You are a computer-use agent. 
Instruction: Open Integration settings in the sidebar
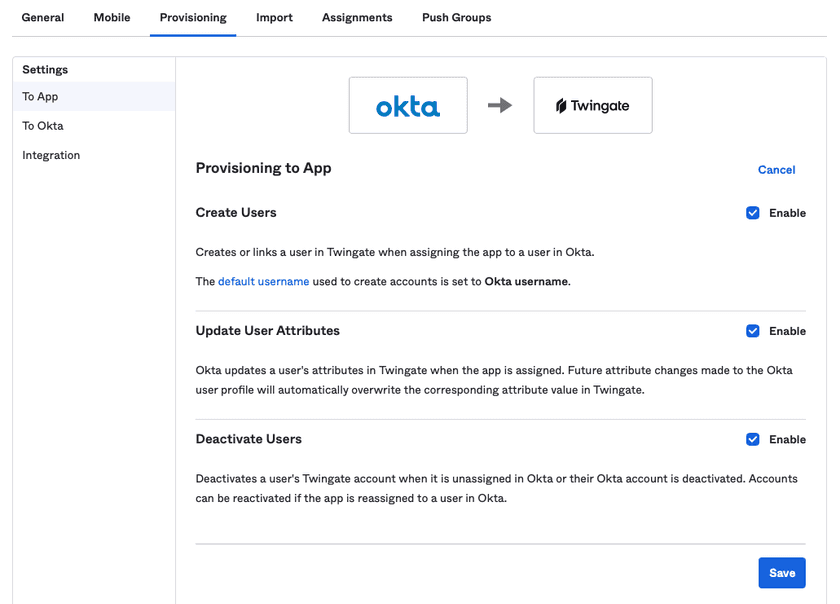[51, 155]
